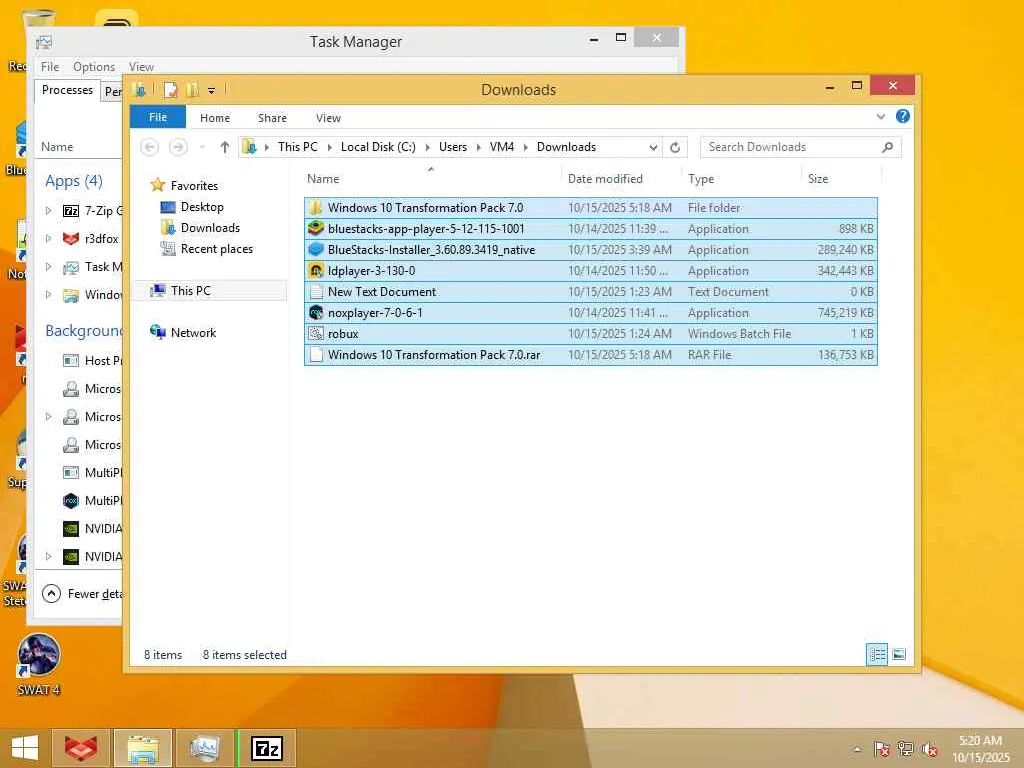Select Windows 10 Transformation Pack 7.0 folder
This screenshot has height=768, width=1024.
(590, 208)
